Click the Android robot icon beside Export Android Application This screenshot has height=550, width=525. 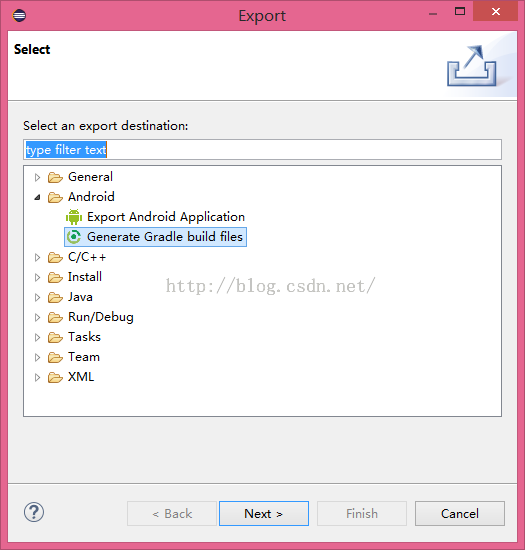coord(74,217)
